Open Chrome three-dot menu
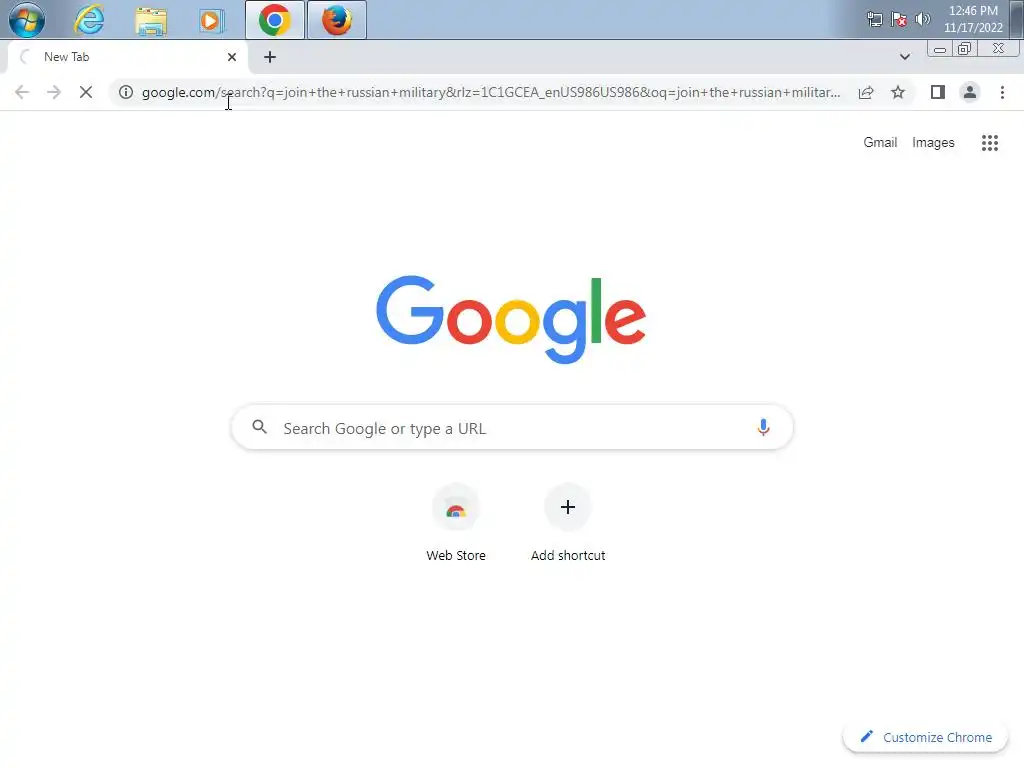1024x768 pixels. pos(1002,92)
